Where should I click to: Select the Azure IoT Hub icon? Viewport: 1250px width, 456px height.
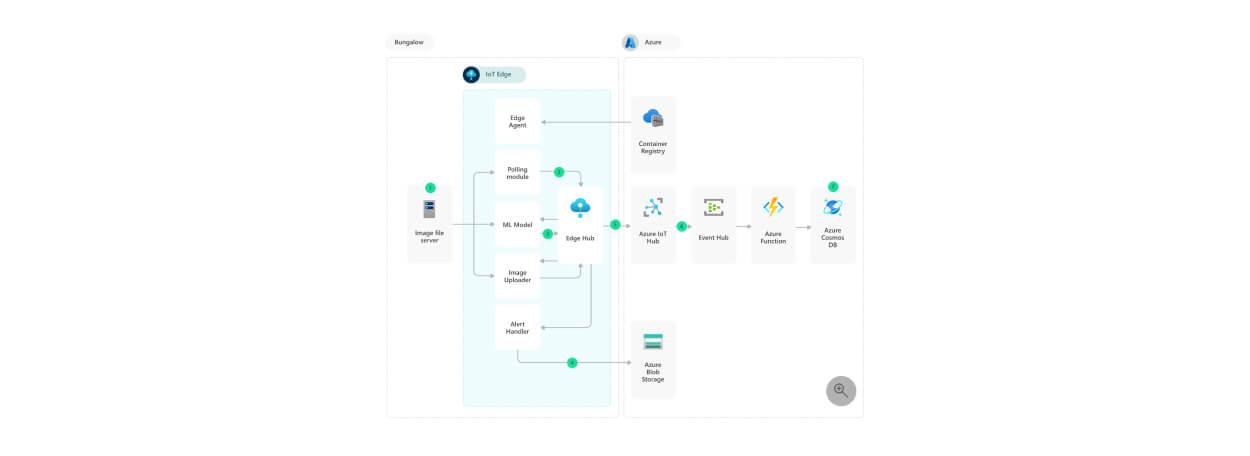[x=653, y=208]
